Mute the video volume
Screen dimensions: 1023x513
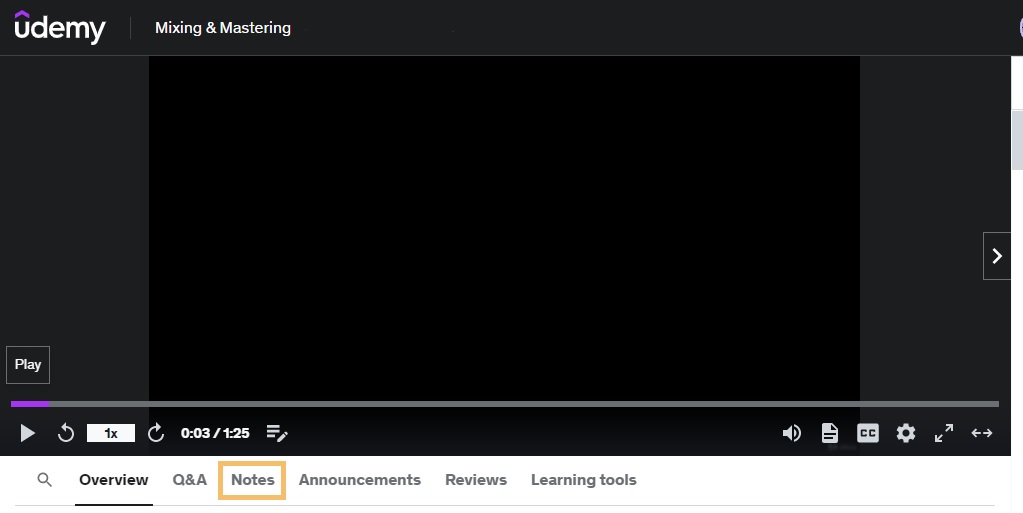pos(791,433)
